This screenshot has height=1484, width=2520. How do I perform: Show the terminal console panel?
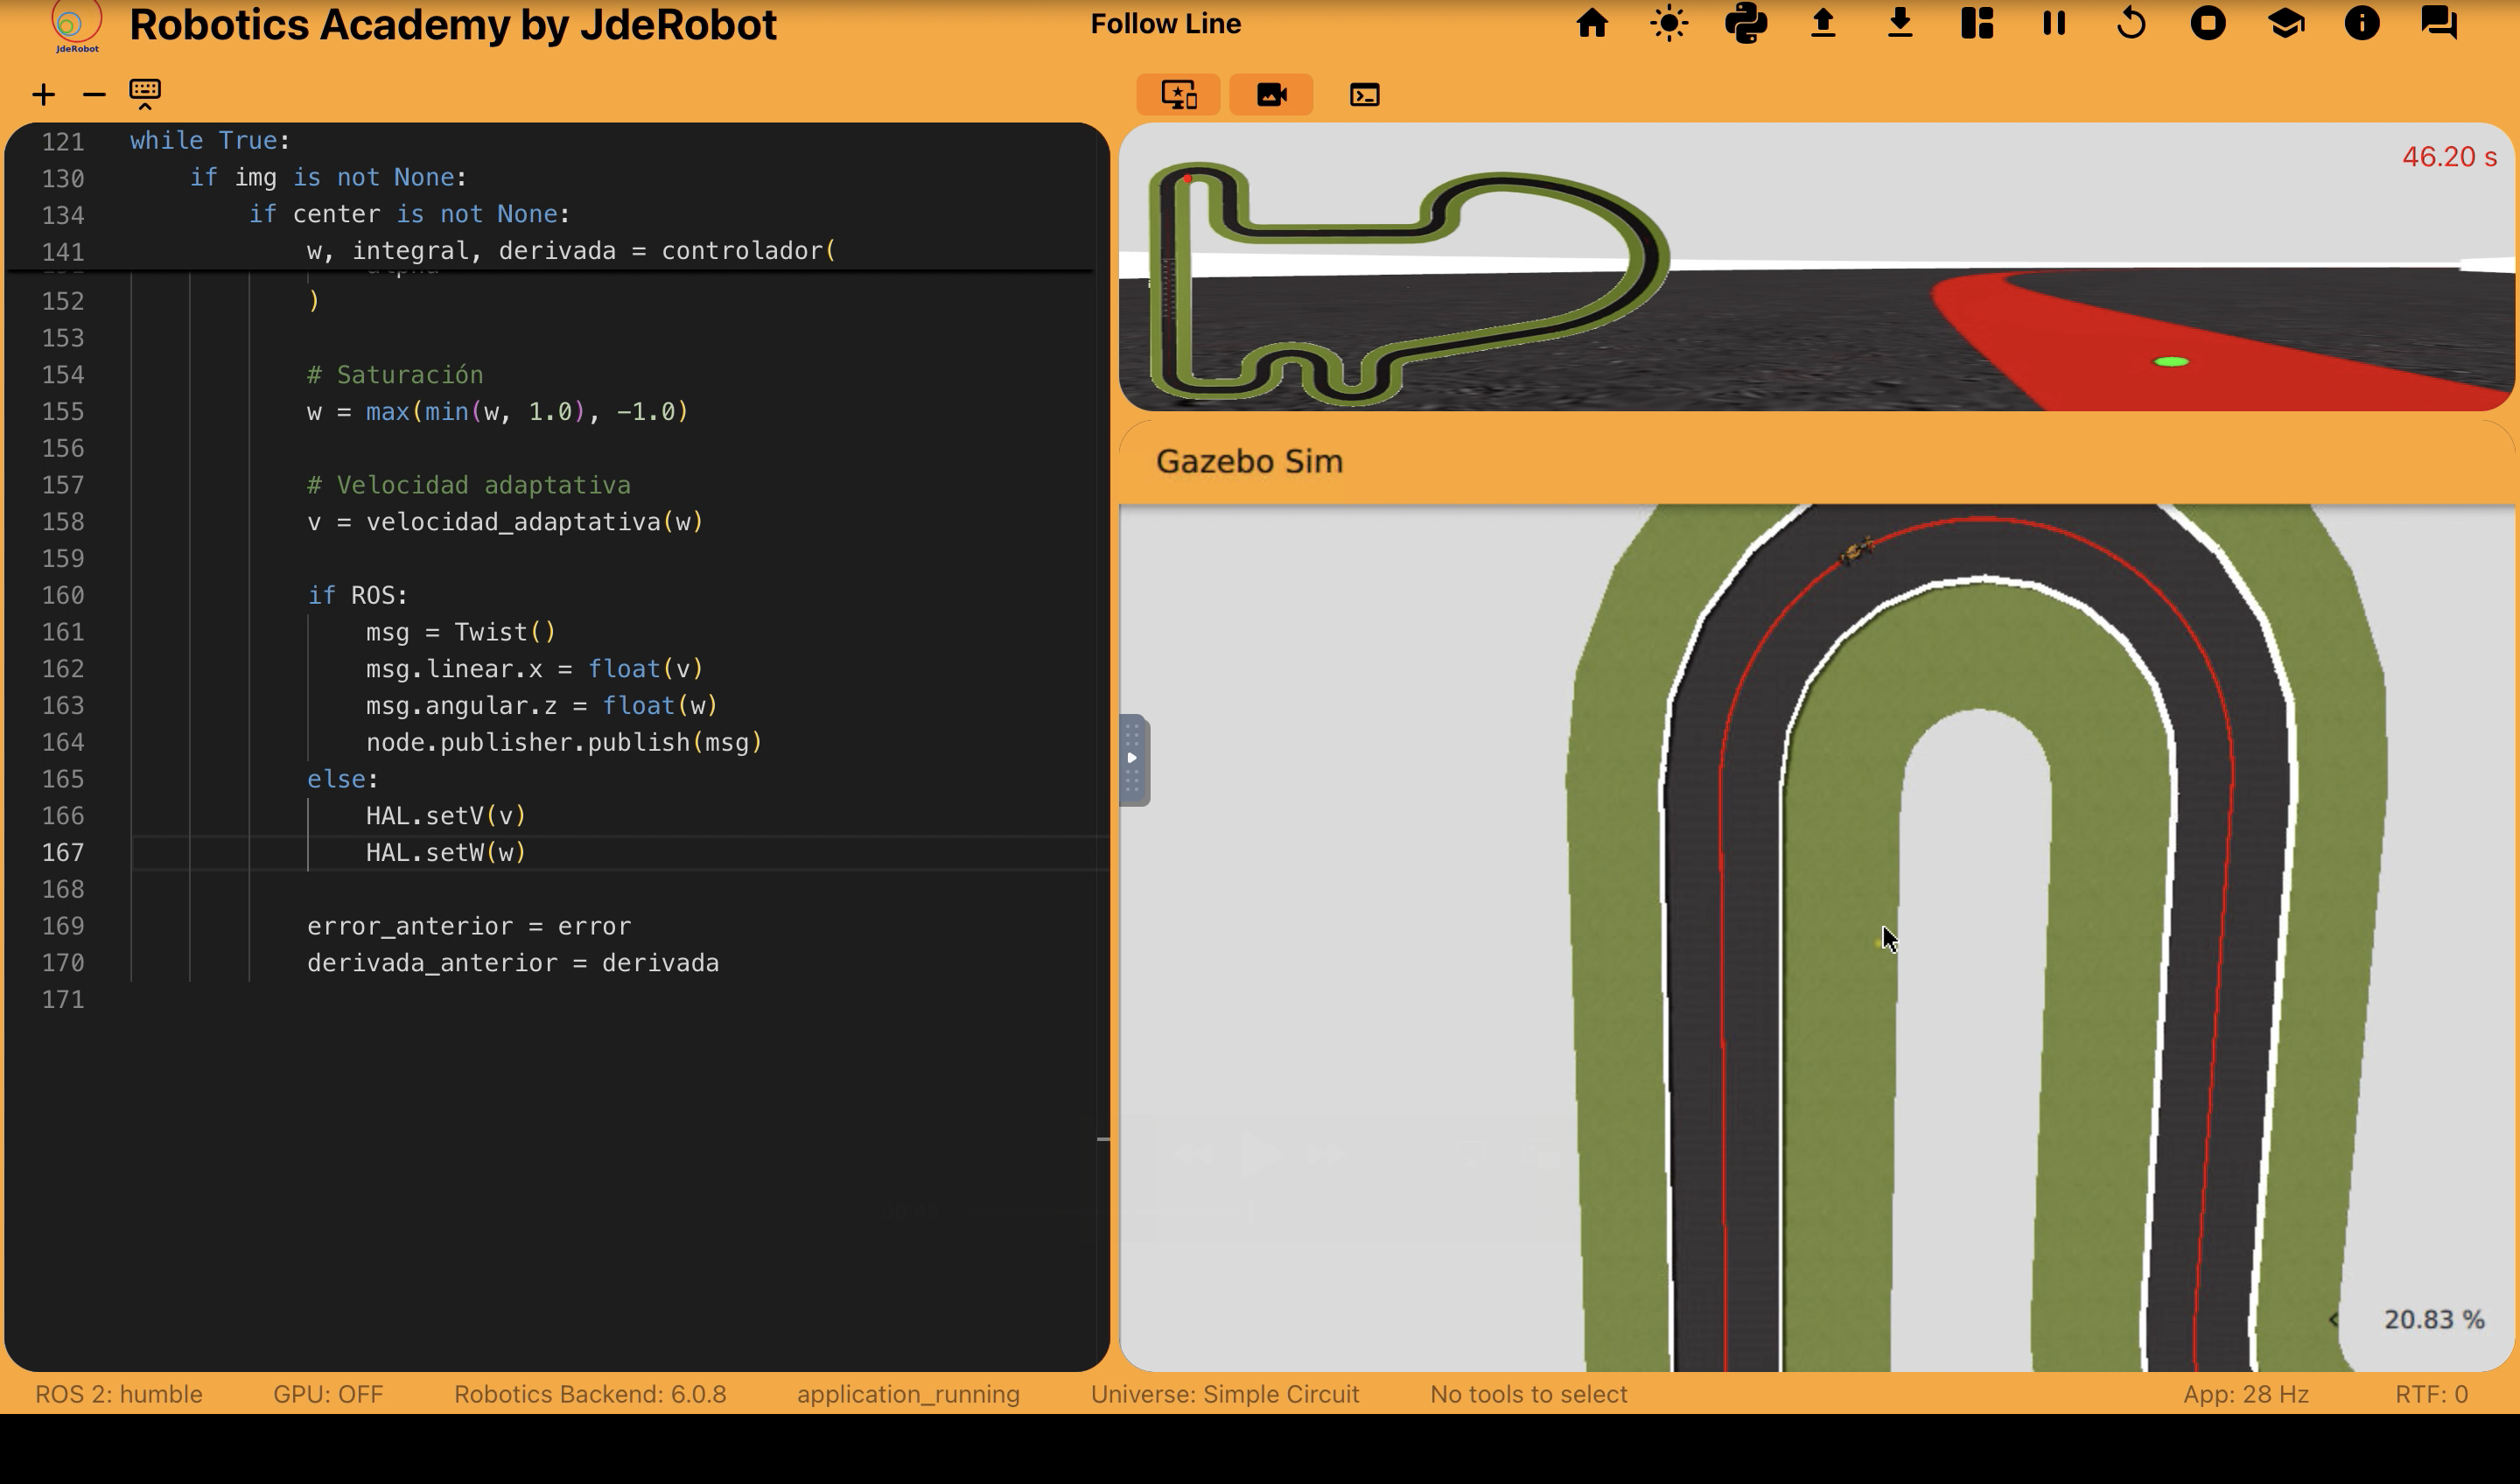pyautogui.click(x=1364, y=95)
